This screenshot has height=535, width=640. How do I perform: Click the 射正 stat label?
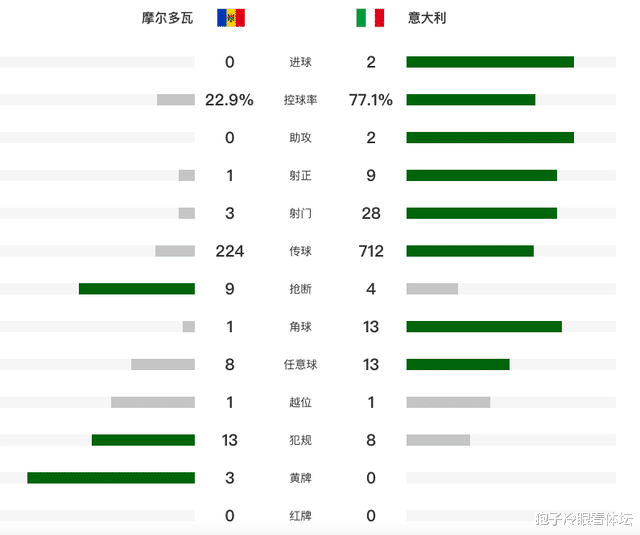[300, 176]
